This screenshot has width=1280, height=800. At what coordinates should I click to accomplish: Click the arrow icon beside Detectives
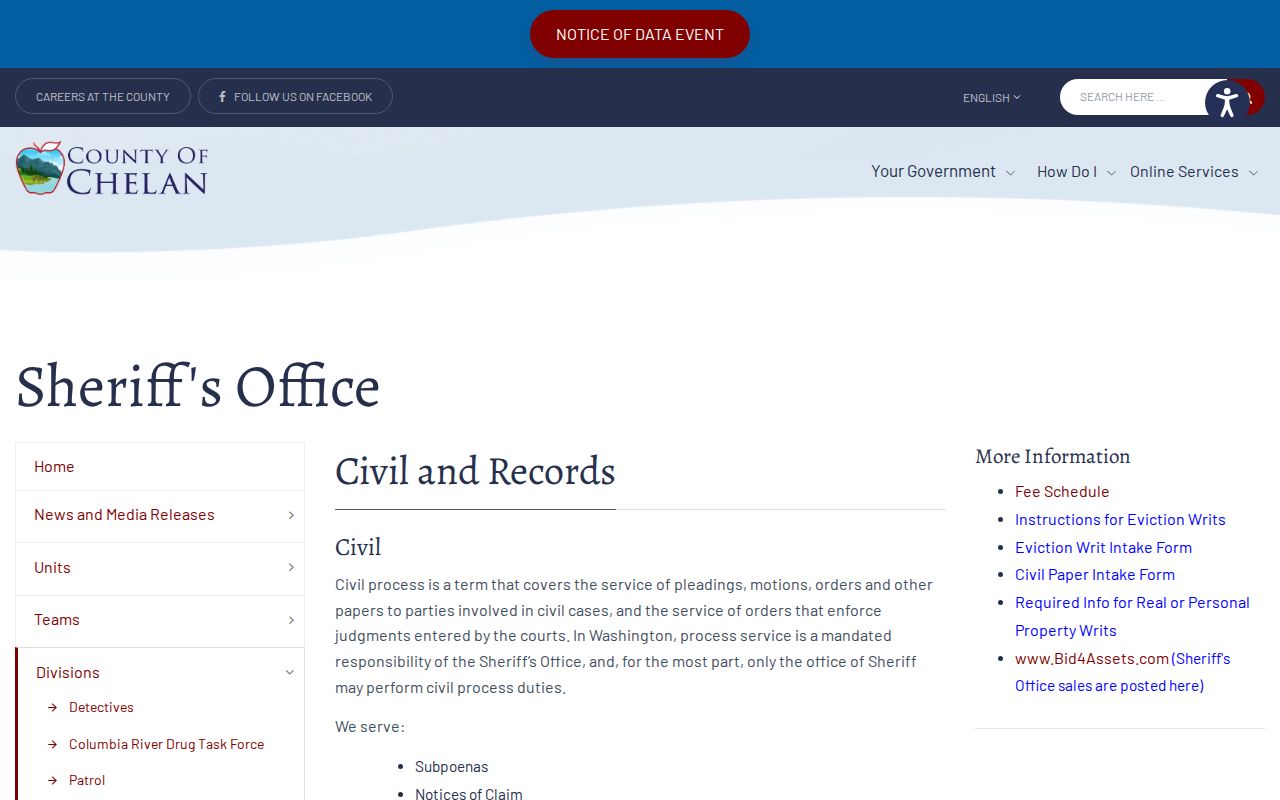(x=53, y=708)
